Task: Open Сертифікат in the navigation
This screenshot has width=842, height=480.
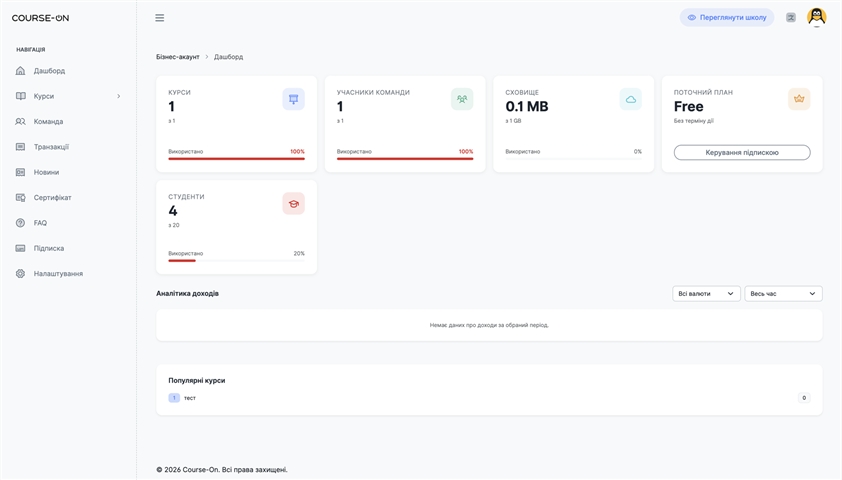Action: [53, 198]
